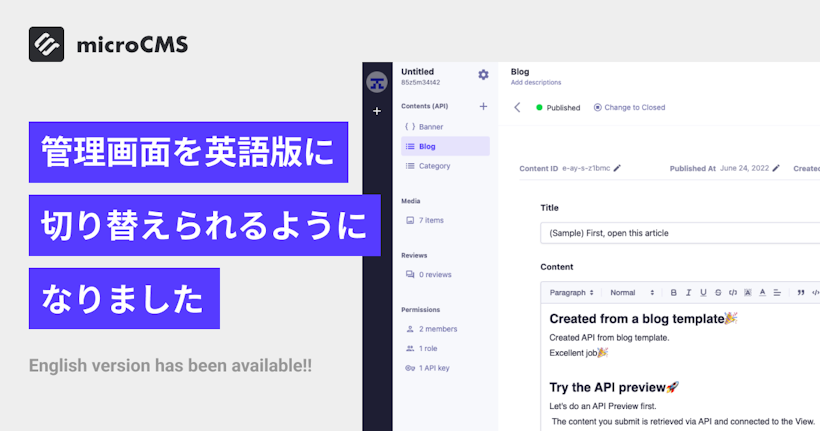Toggle strikethrough formatting in editor
The image size is (820, 431).
[x=718, y=293]
